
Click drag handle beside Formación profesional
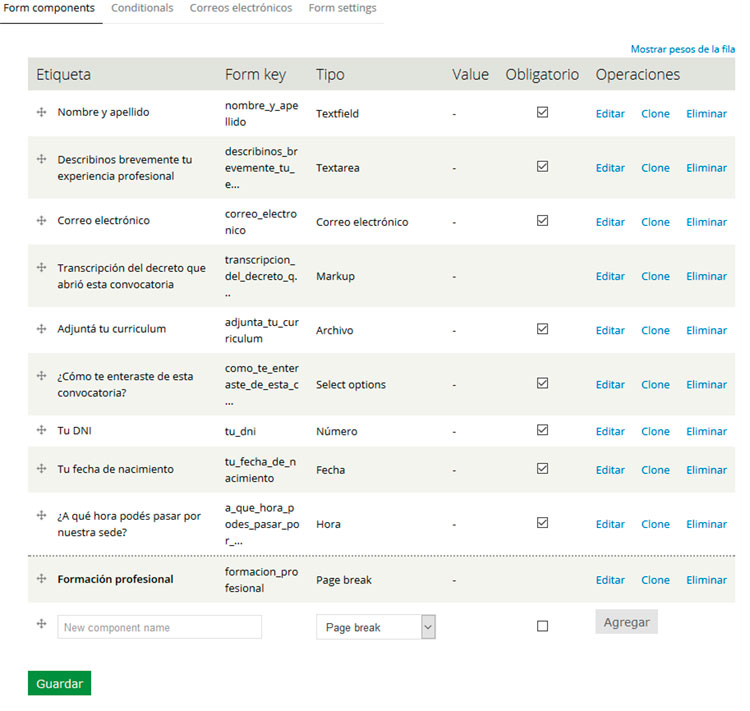(41, 578)
